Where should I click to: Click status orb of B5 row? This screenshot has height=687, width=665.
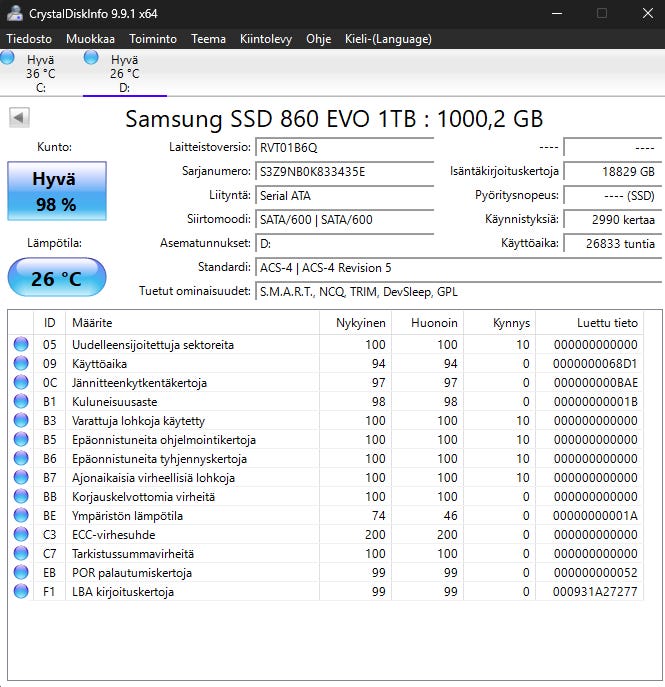point(21,439)
